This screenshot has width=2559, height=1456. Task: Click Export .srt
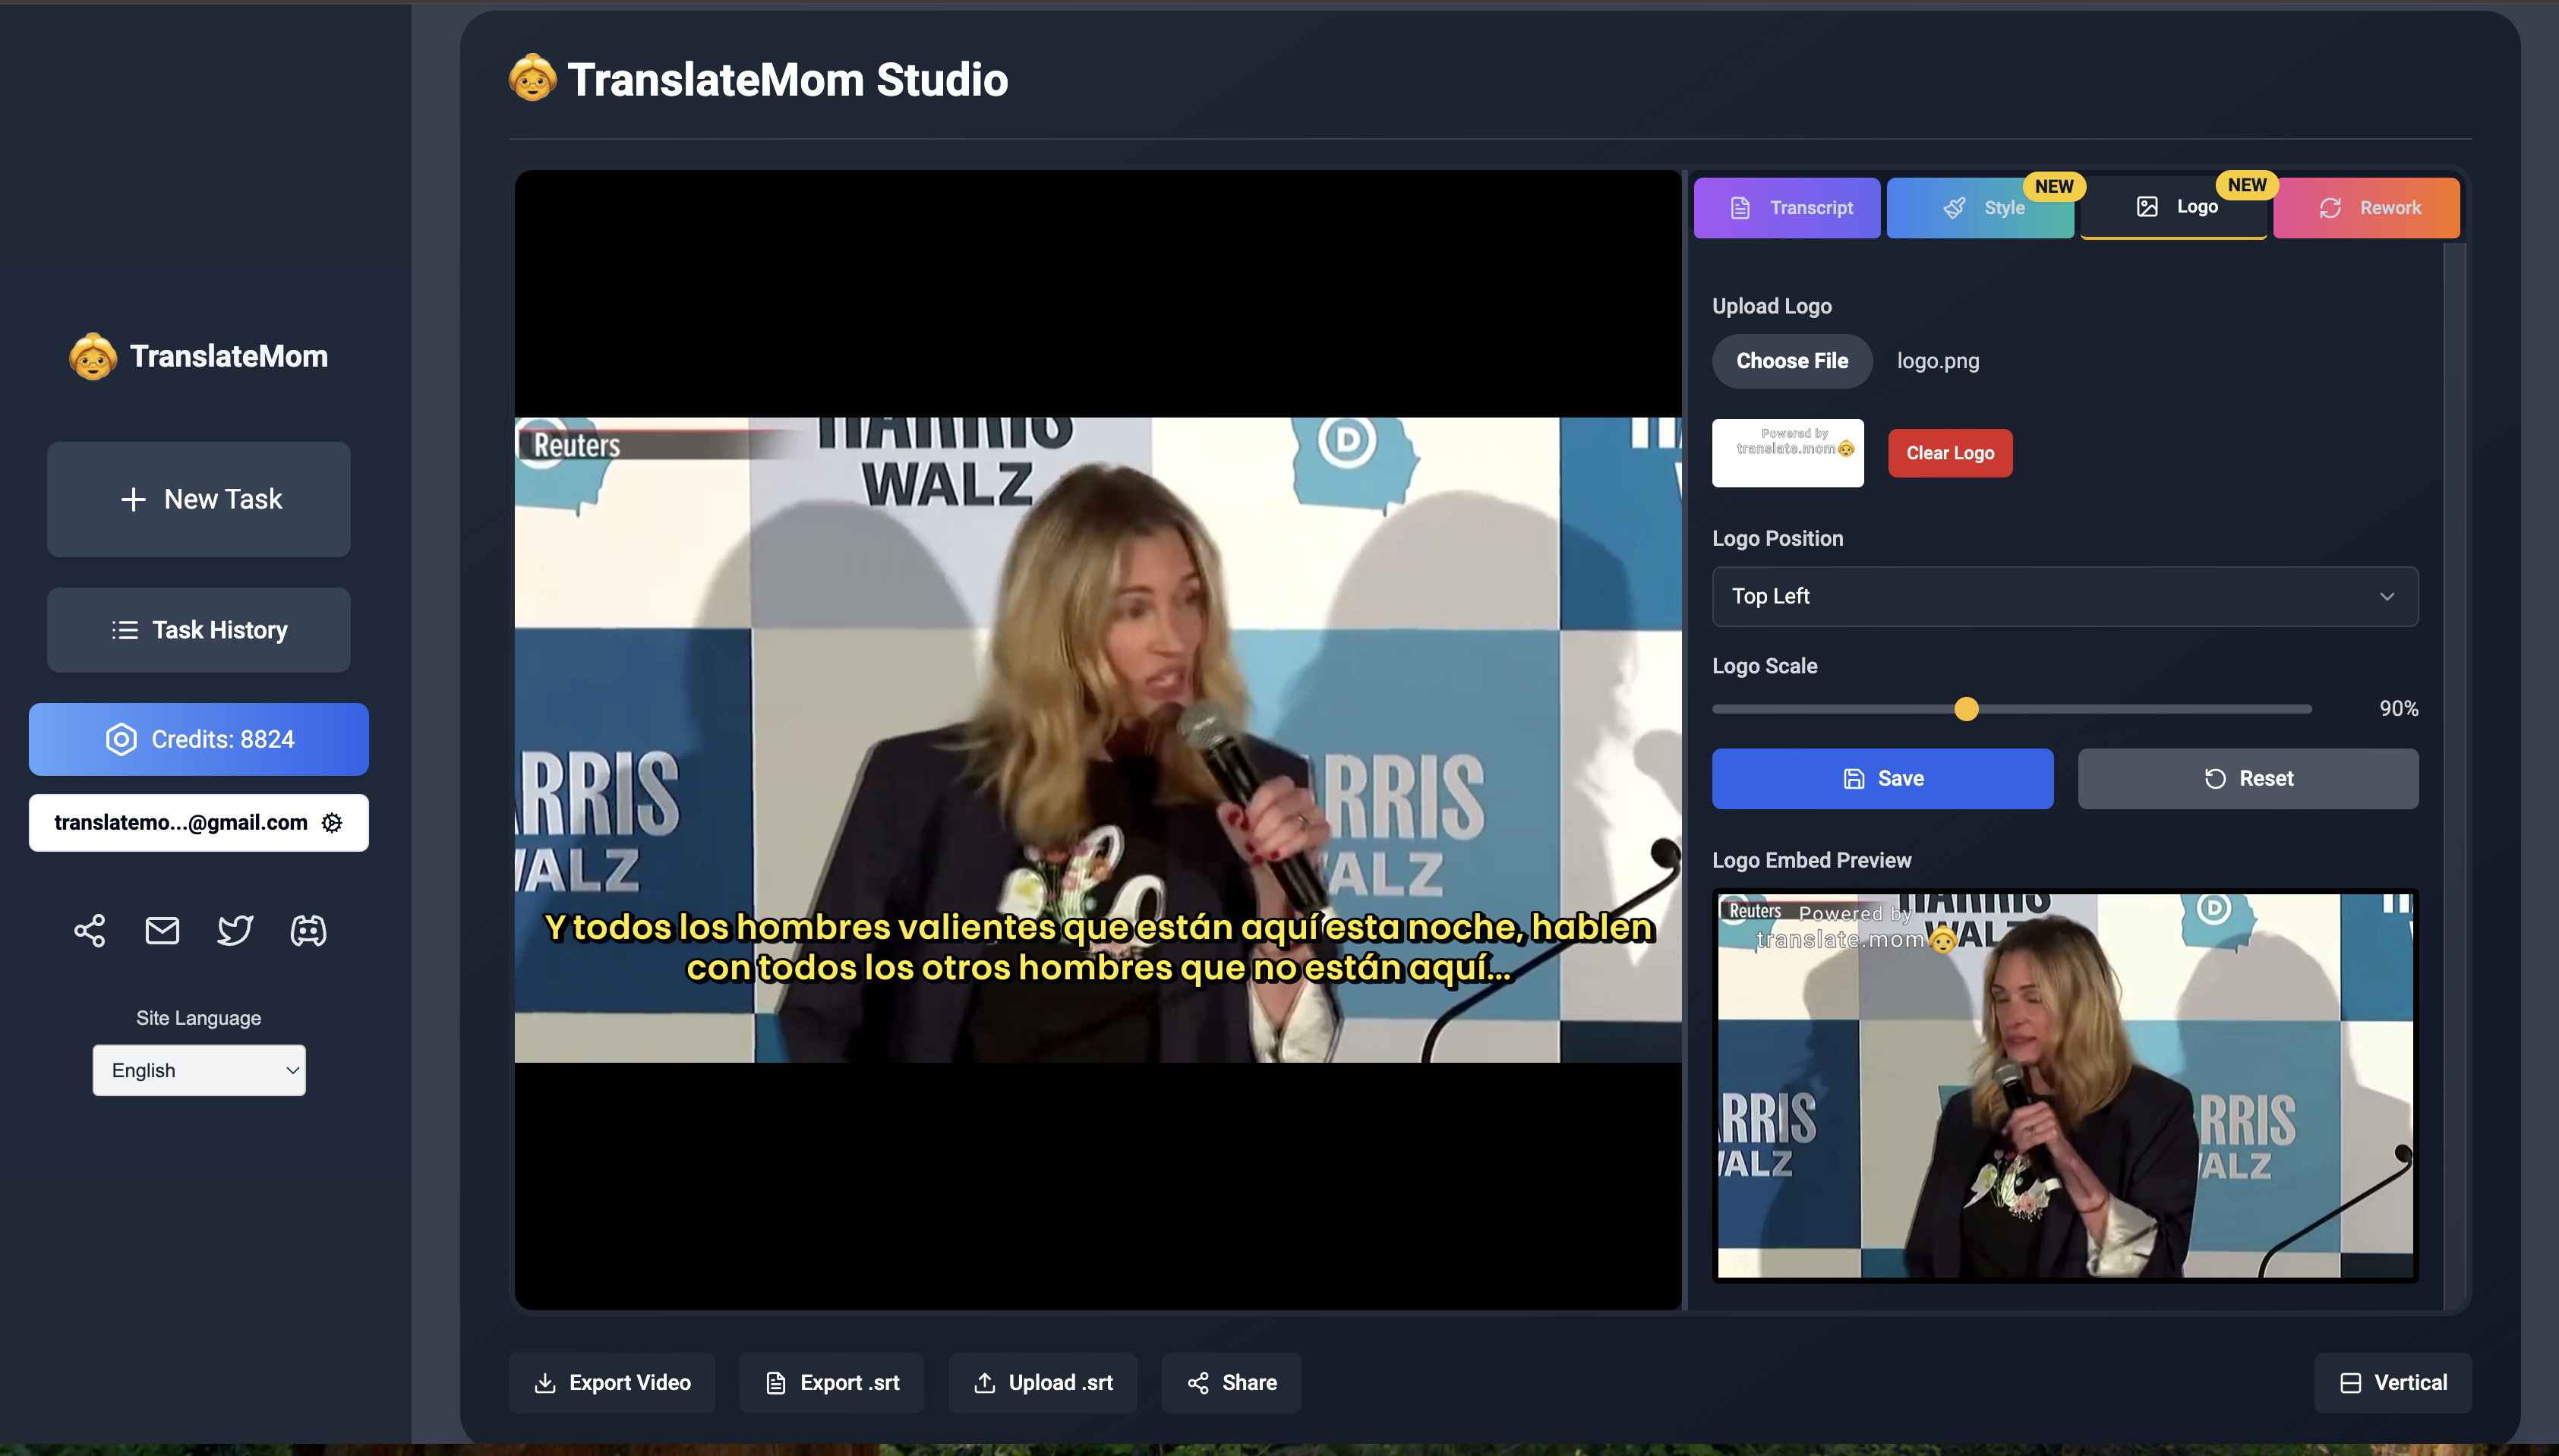pos(831,1383)
